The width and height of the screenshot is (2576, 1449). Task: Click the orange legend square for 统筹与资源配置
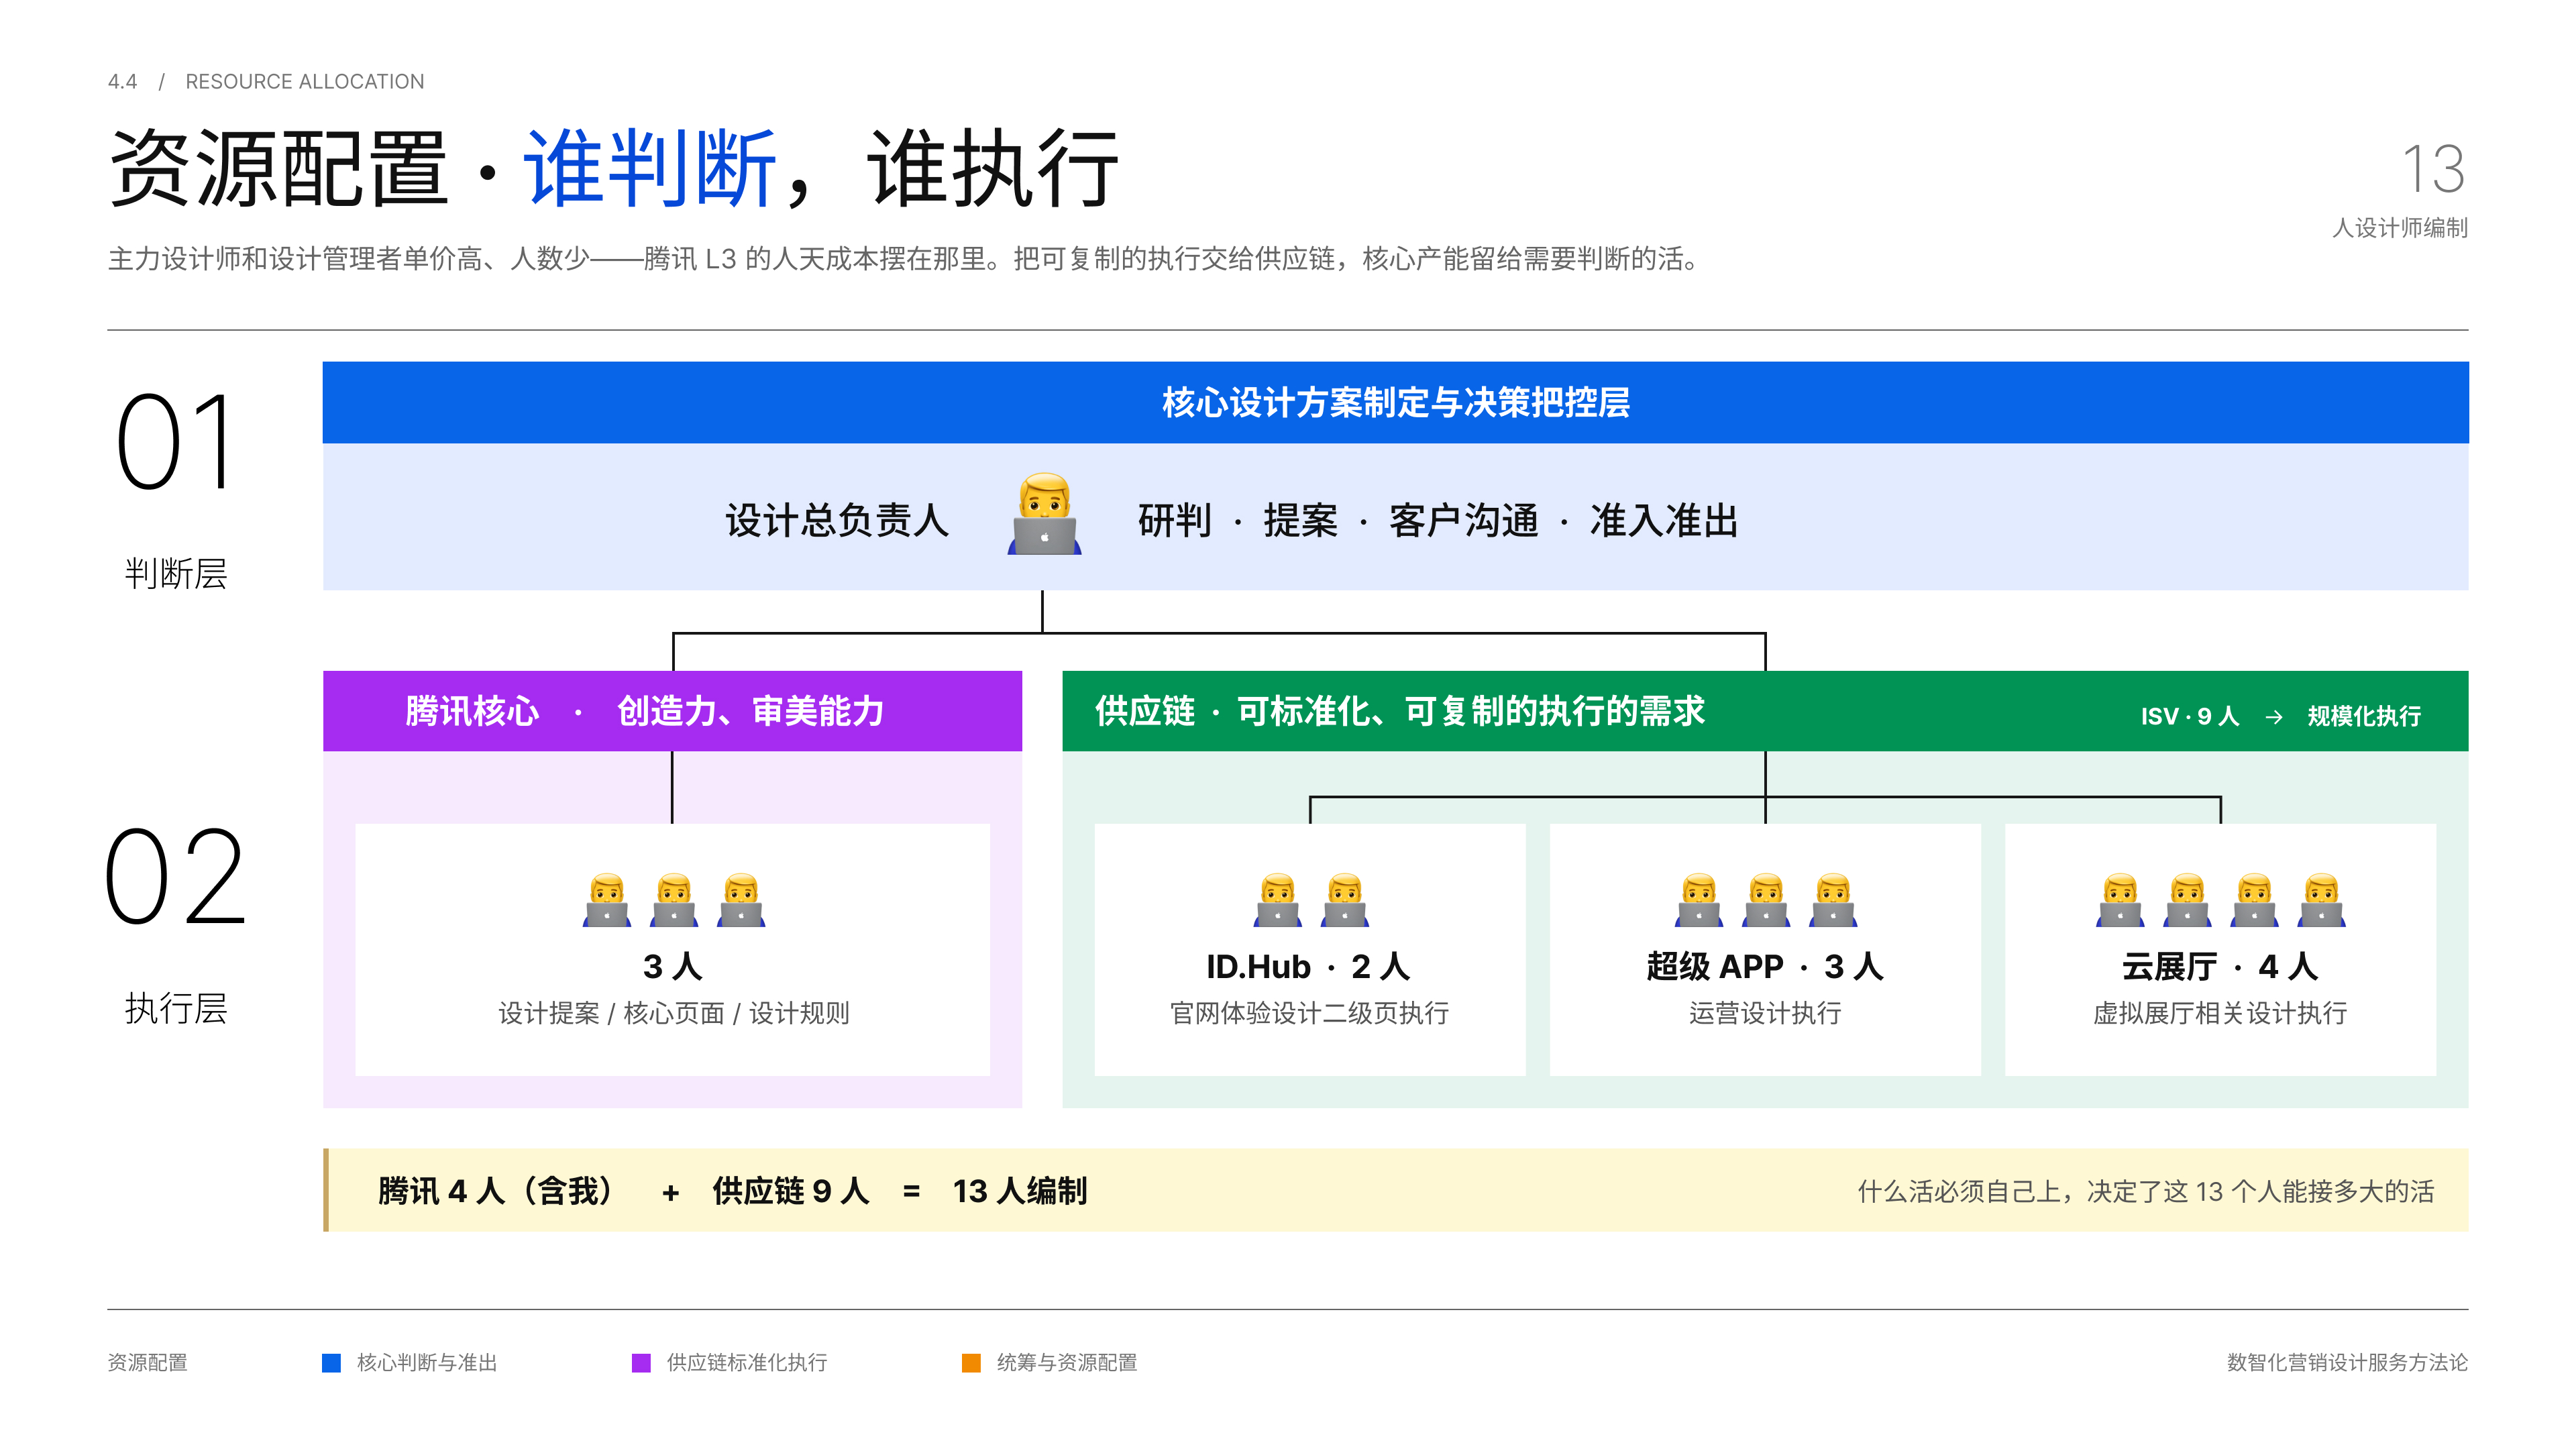971,1362
